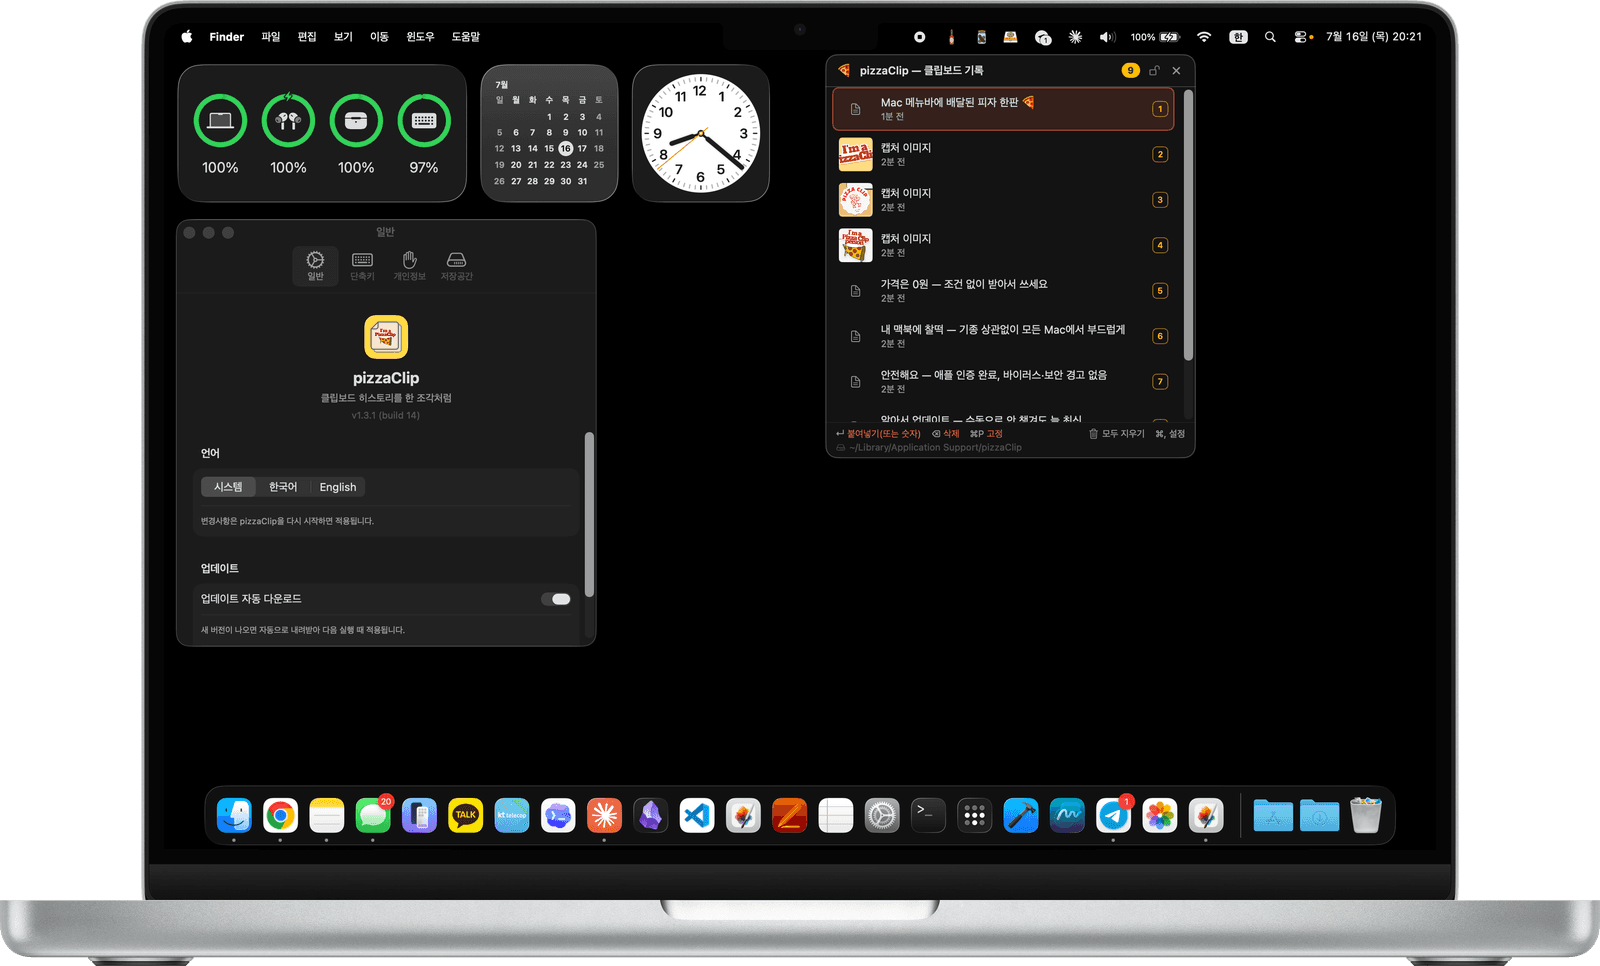Screen dimensions: 1600x966
Task: Toggle the 업데이트 자동 다운로드 switch
Action: (x=556, y=599)
